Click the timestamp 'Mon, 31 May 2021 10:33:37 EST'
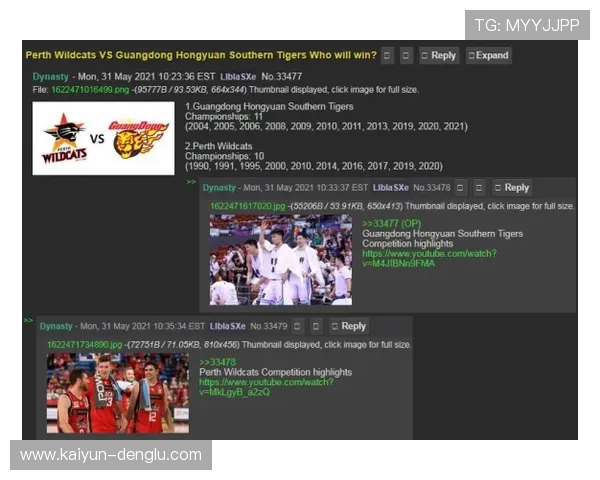The width and height of the screenshot is (600, 480). (305, 188)
